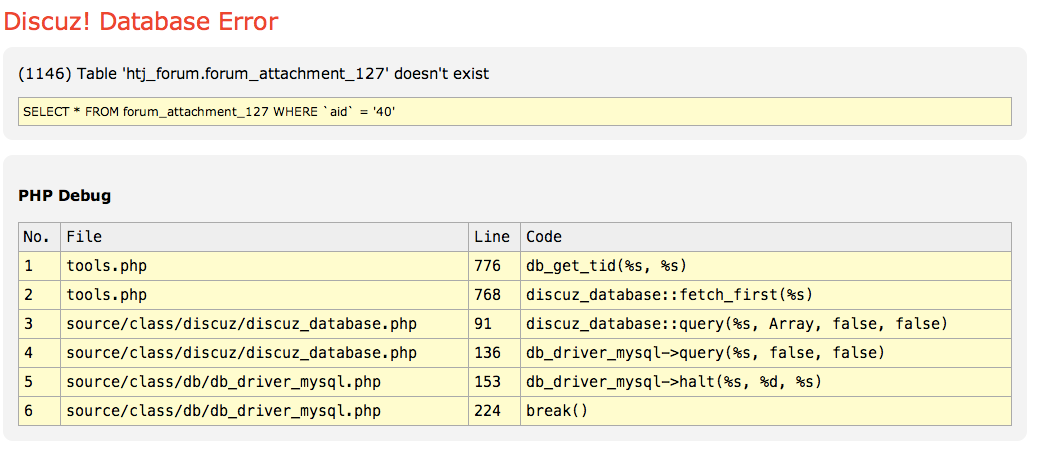Select code 'db_get_tid(%s, %s)'
Image resolution: width=1040 pixels, height=452 pixels.
(x=606, y=266)
